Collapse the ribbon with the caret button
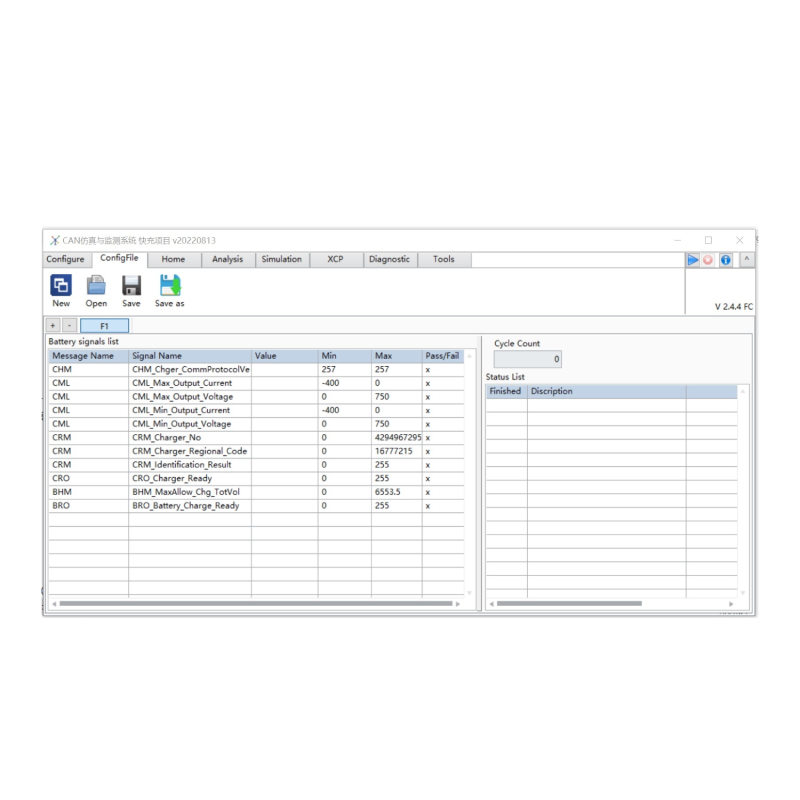Screen dimensions: 800x800 (745, 260)
